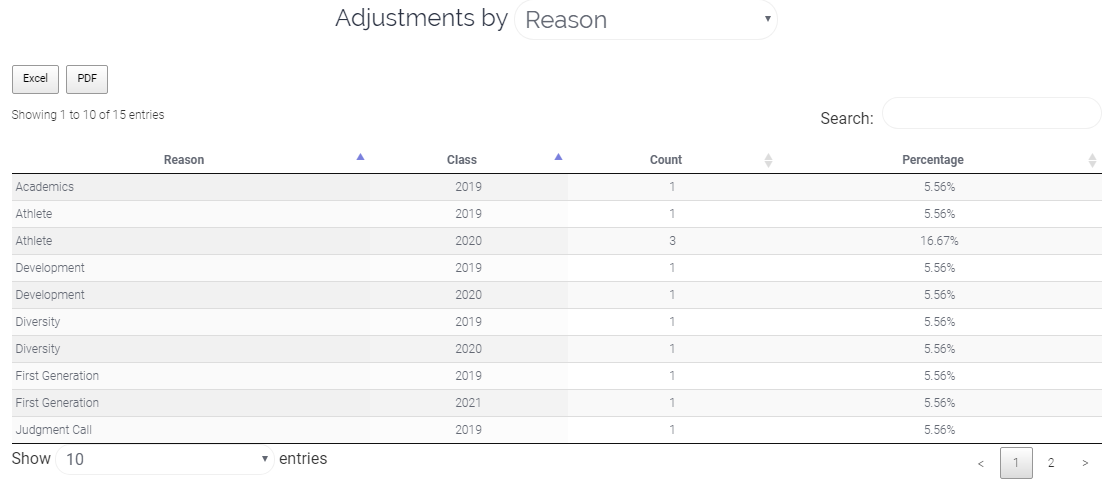1115x491 pixels.
Task: Click the Reason column header text
Action: coord(183,160)
